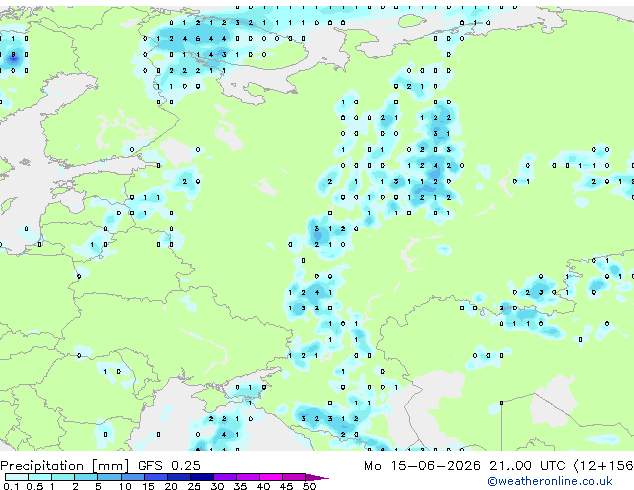Screen dimensions: 634x490
Task: Click the '21..00 UTC' time text
Action: click(x=527, y=466)
